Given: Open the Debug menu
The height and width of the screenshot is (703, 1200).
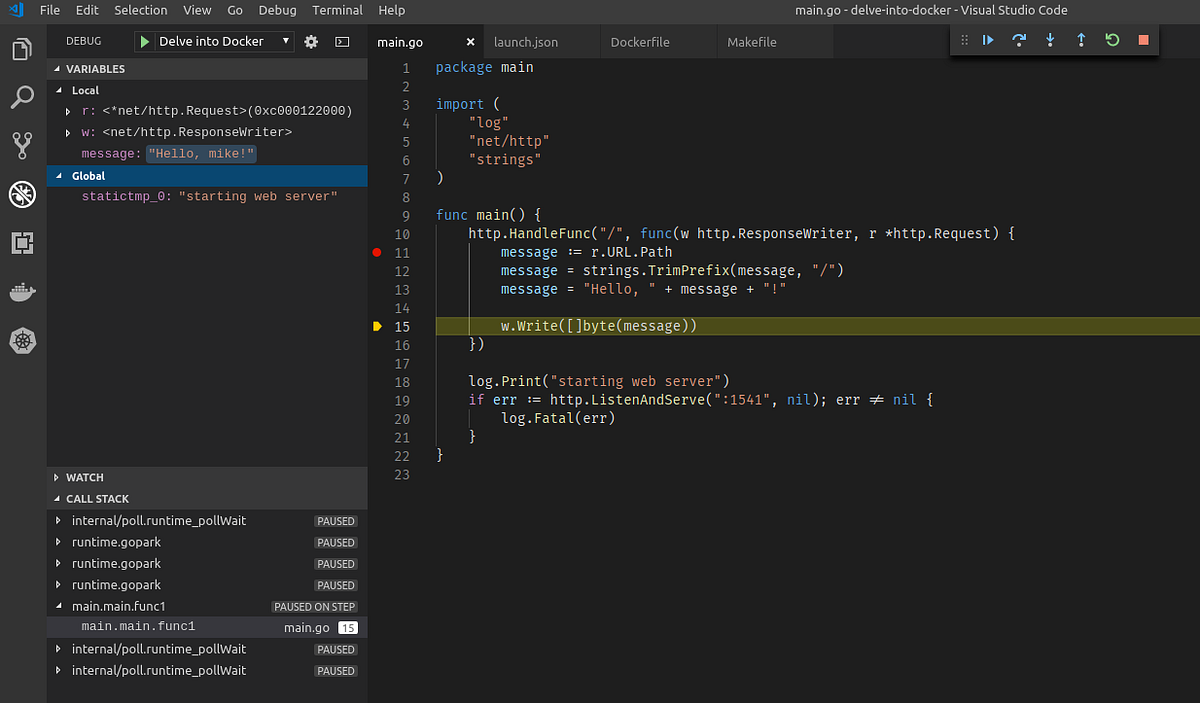Looking at the screenshot, I should pyautogui.click(x=277, y=10).
